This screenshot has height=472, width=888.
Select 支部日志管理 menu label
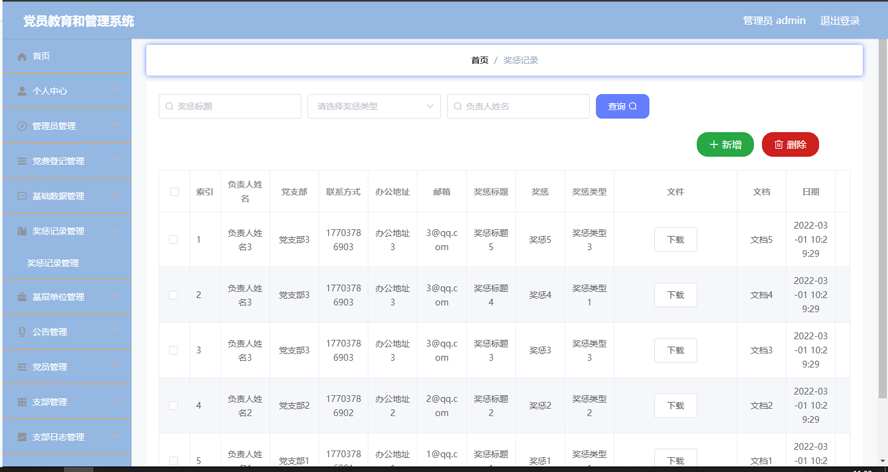tap(58, 437)
